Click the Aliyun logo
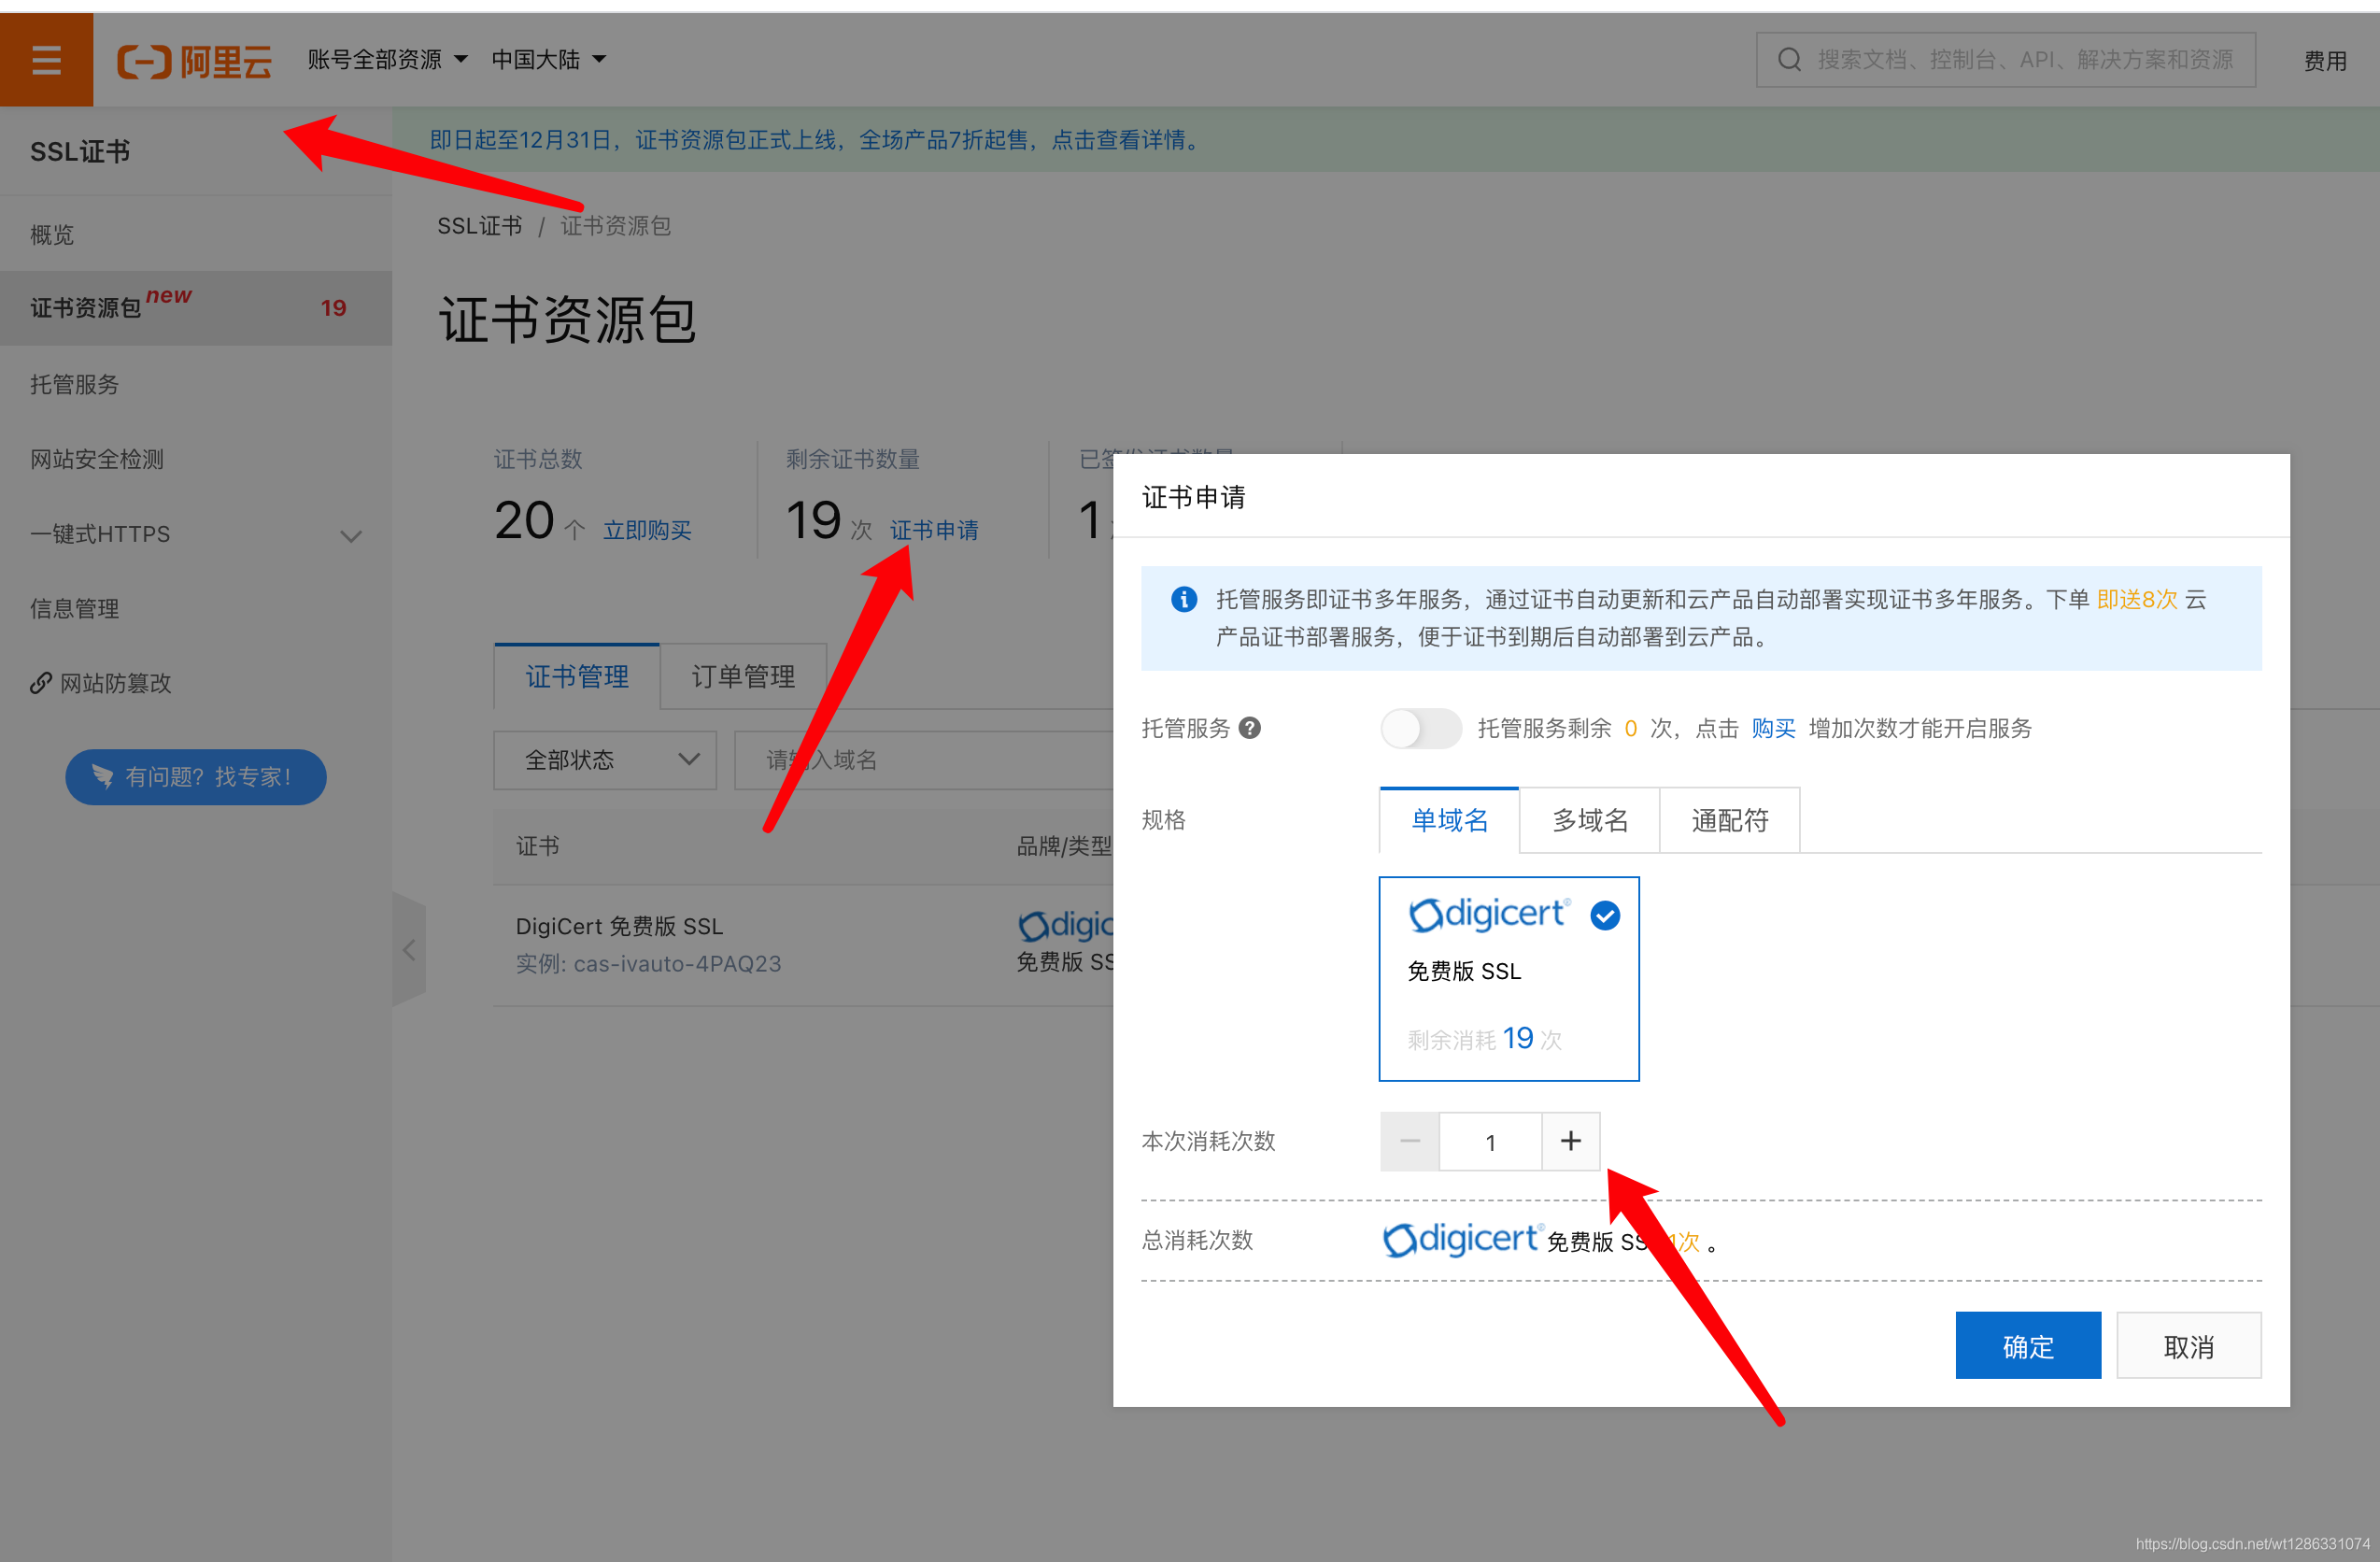 pyautogui.click(x=195, y=61)
